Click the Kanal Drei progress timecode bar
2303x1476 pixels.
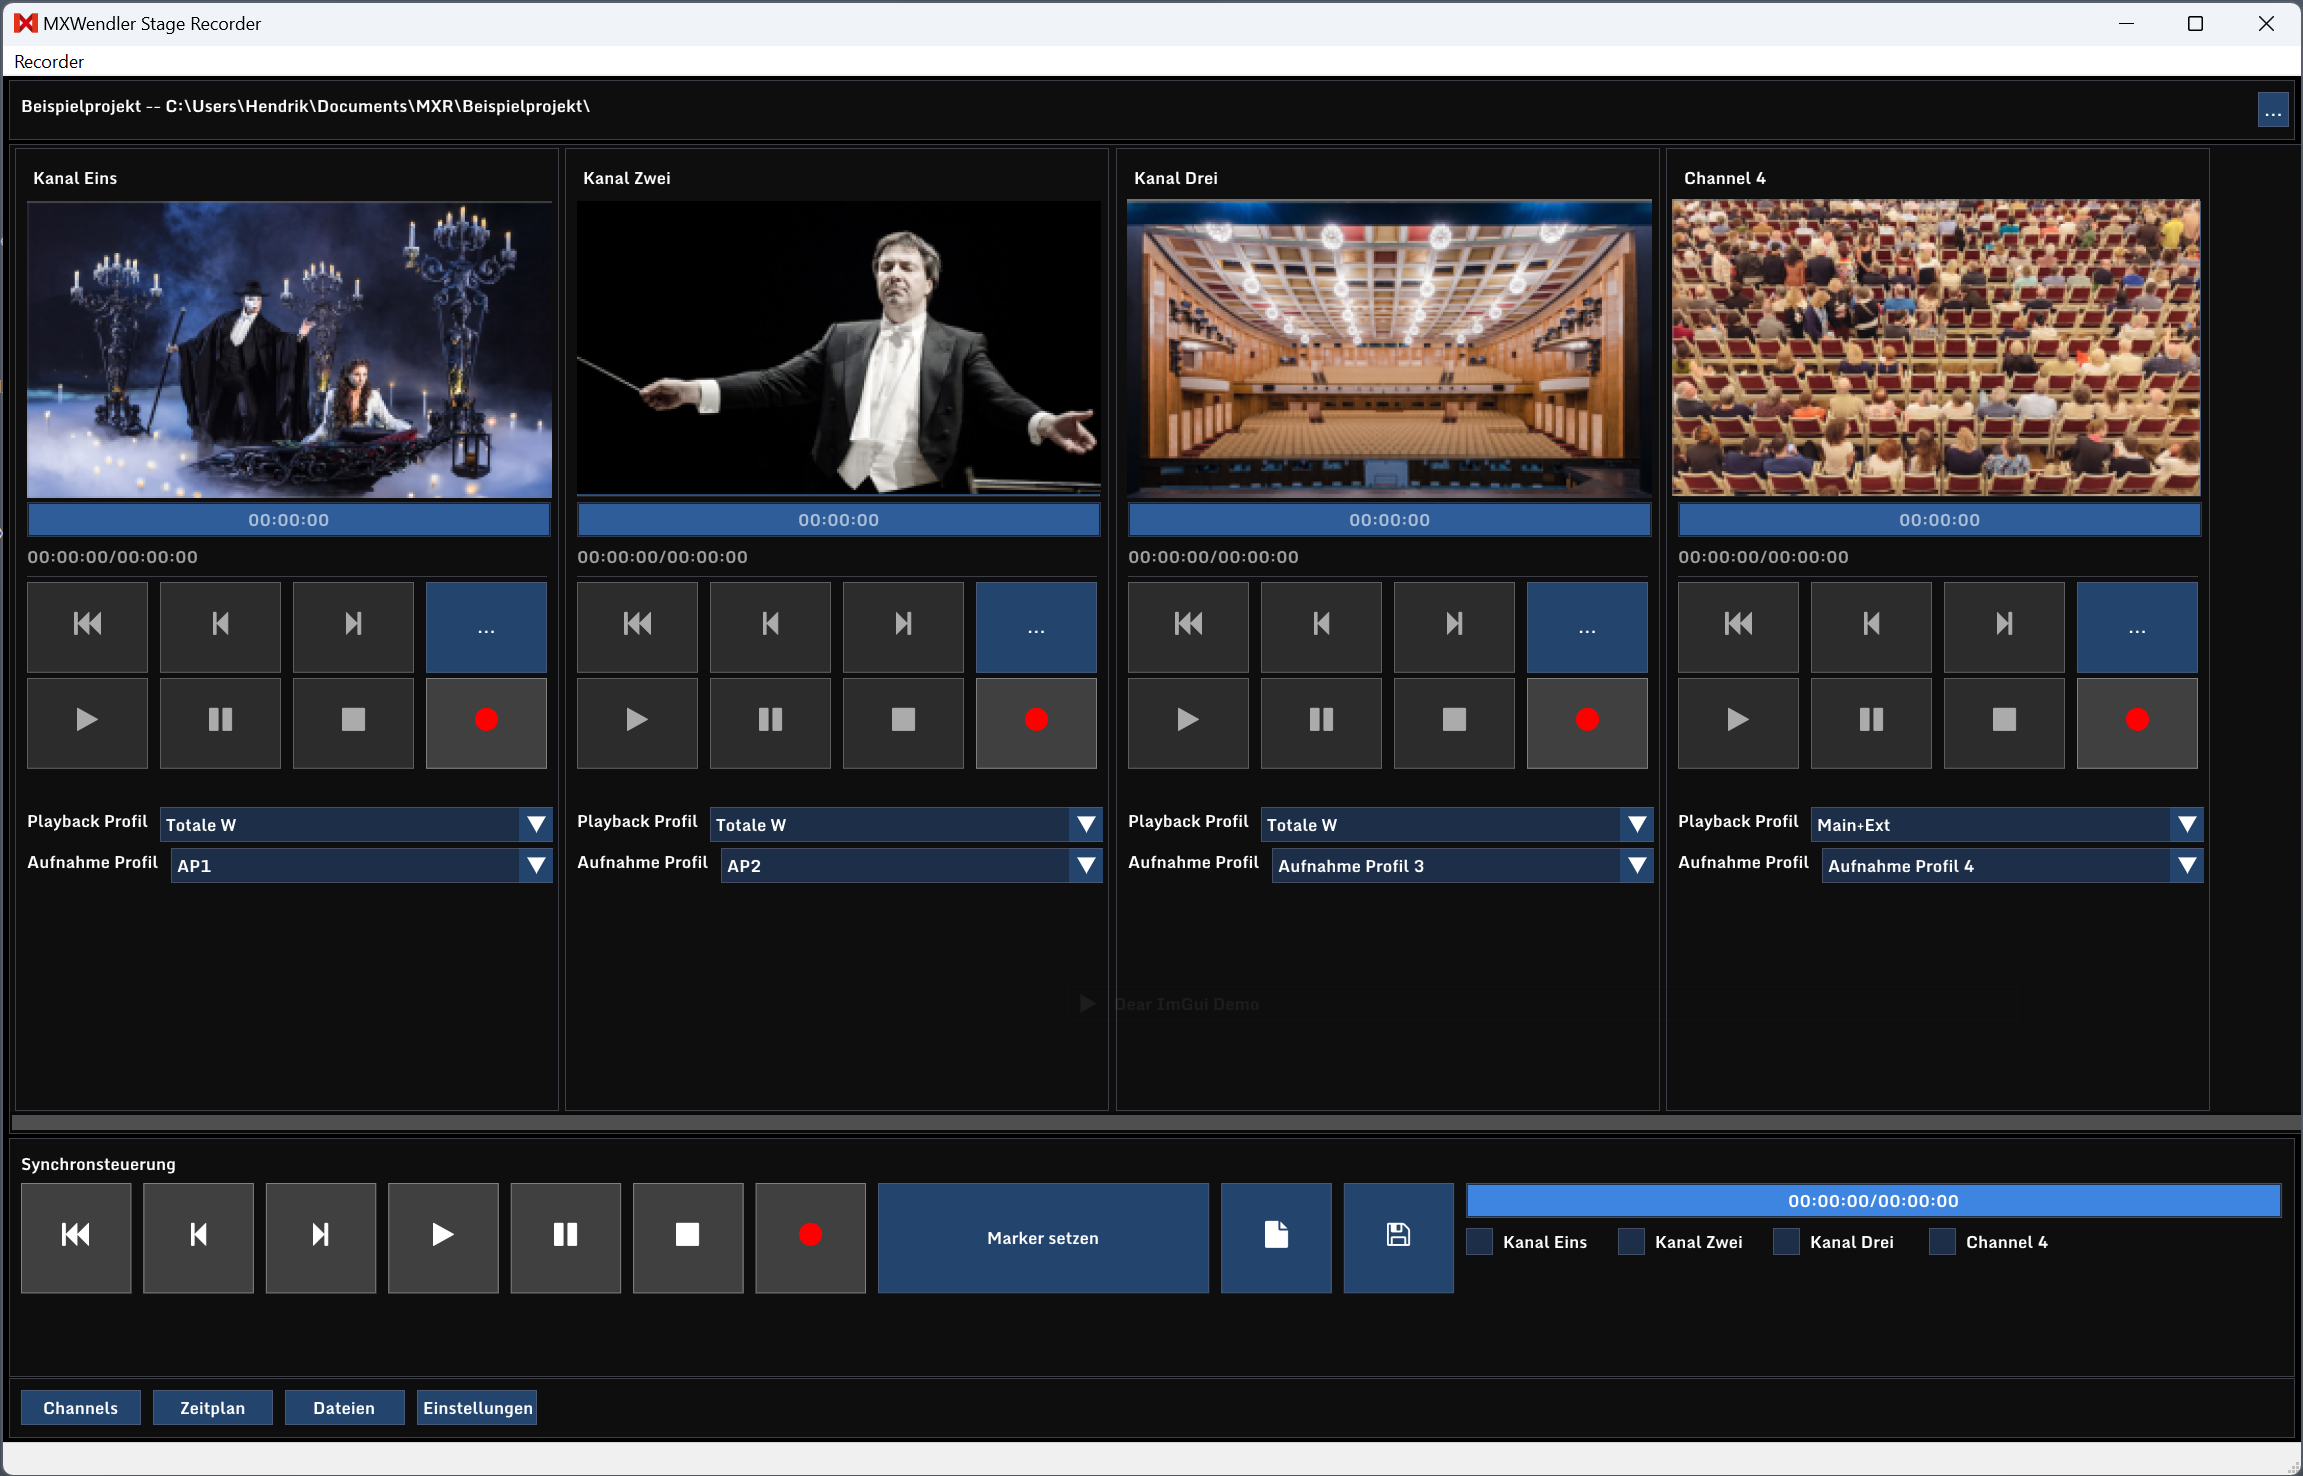click(x=1389, y=519)
